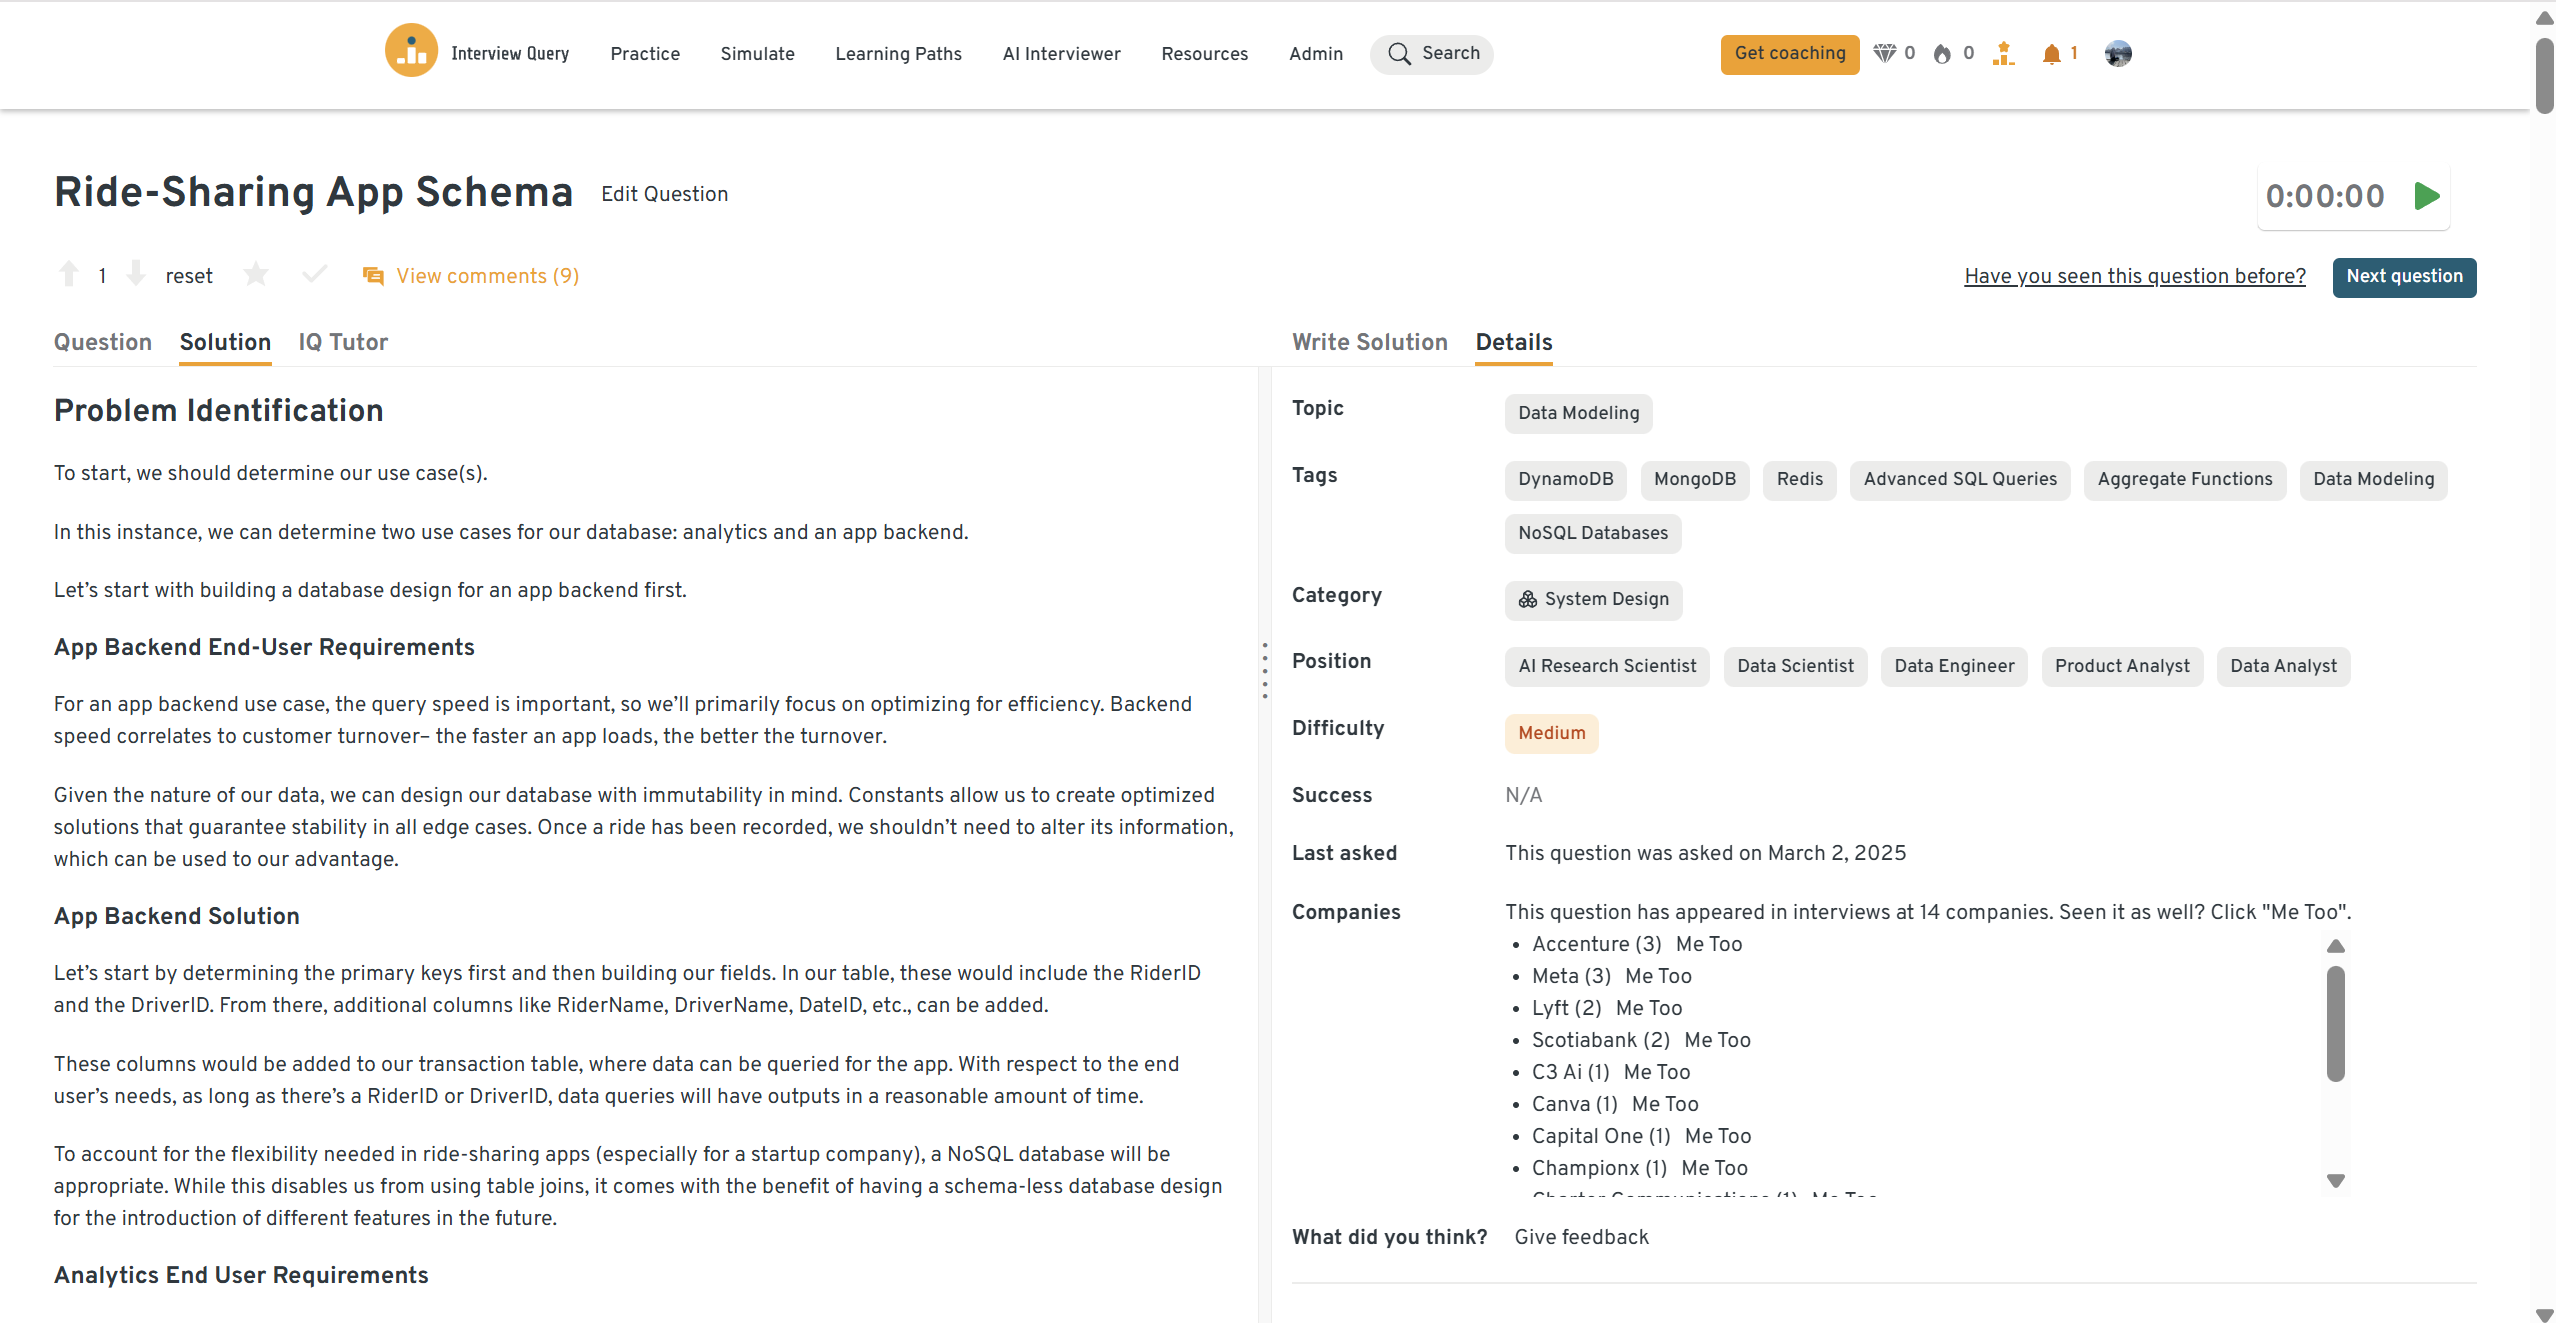Open the Learning Paths menu
Image resolution: width=2556 pixels, height=1323 pixels.
pyautogui.click(x=898, y=54)
